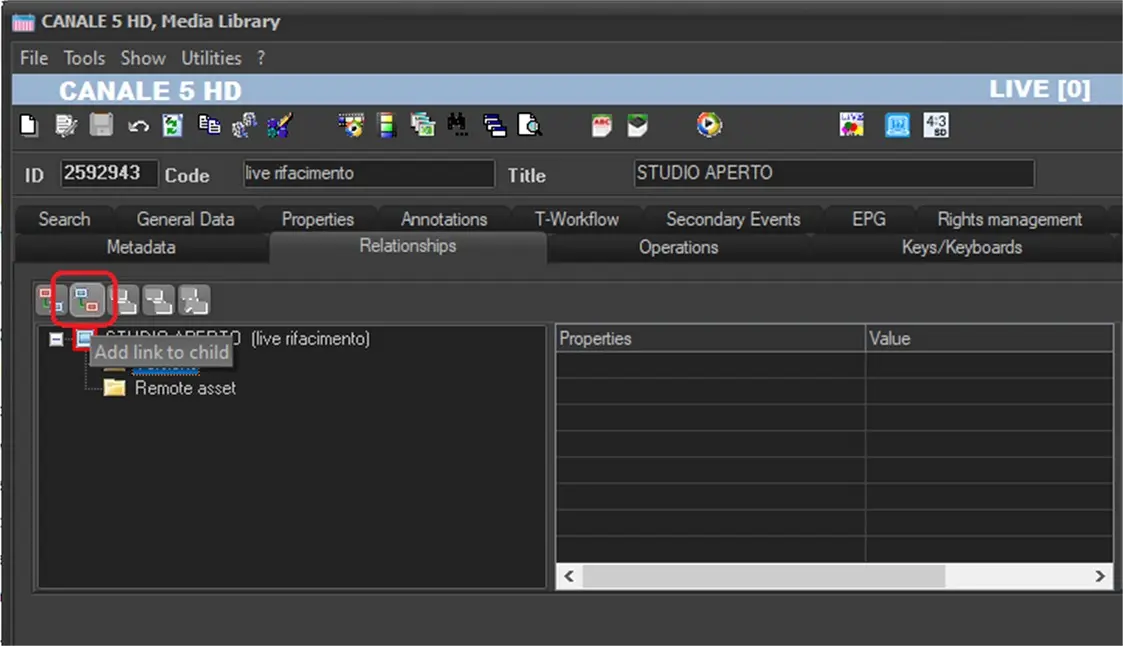This screenshot has height=646, width=1123.
Task: Open the Utilities menu
Action: point(211,58)
